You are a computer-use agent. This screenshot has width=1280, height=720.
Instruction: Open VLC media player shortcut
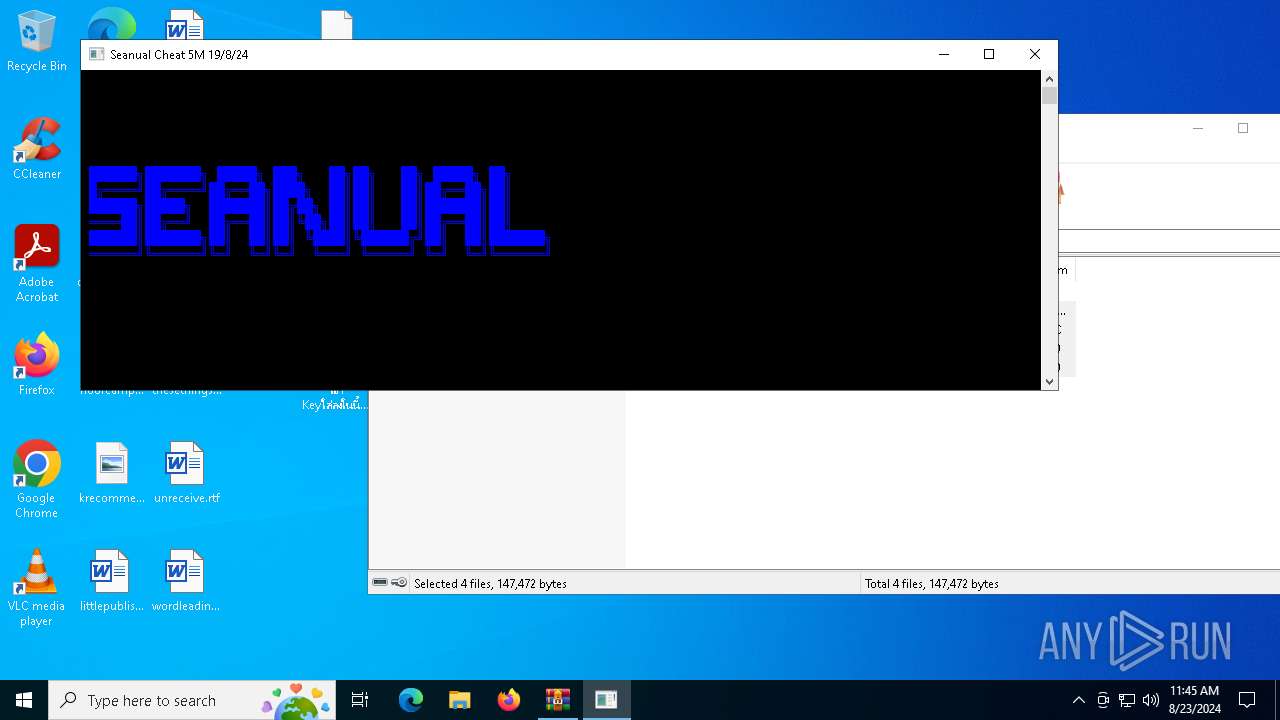37,588
